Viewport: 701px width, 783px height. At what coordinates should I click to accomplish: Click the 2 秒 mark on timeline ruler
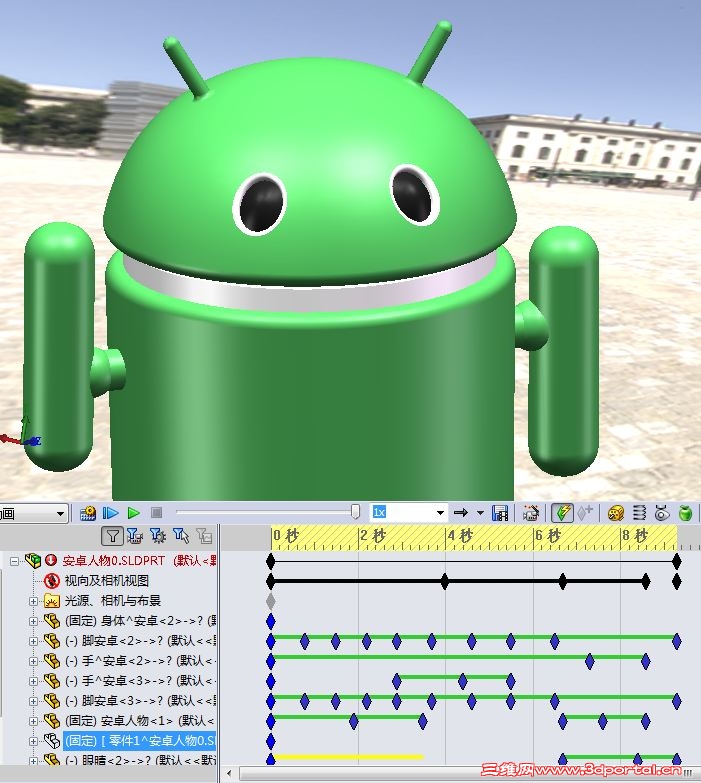click(373, 536)
